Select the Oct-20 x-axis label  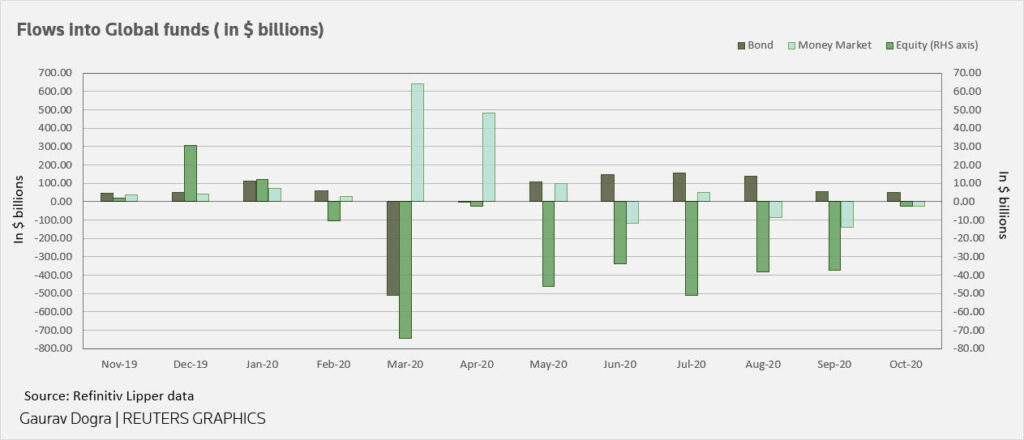tap(905, 365)
